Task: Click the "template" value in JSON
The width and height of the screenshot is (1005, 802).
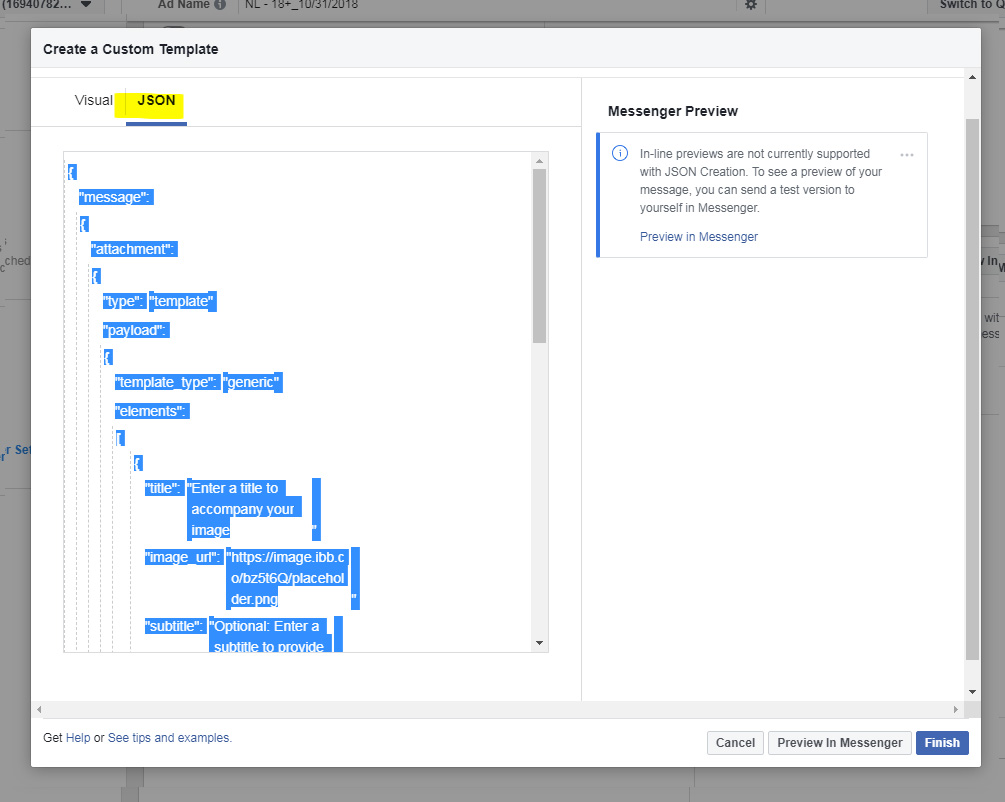Action: click(183, 301)
